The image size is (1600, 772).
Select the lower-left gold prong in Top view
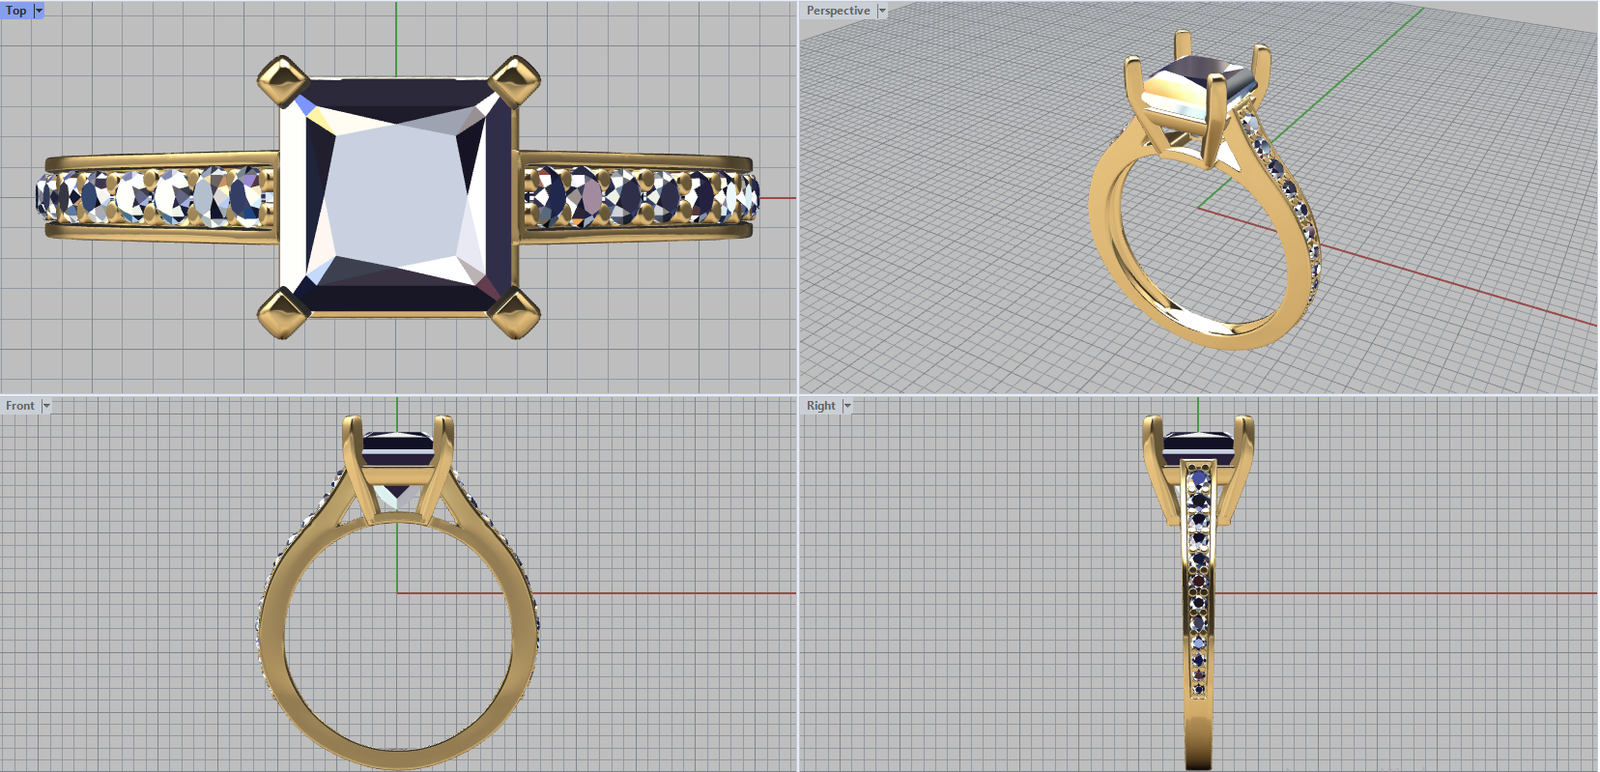pos(283,313)
